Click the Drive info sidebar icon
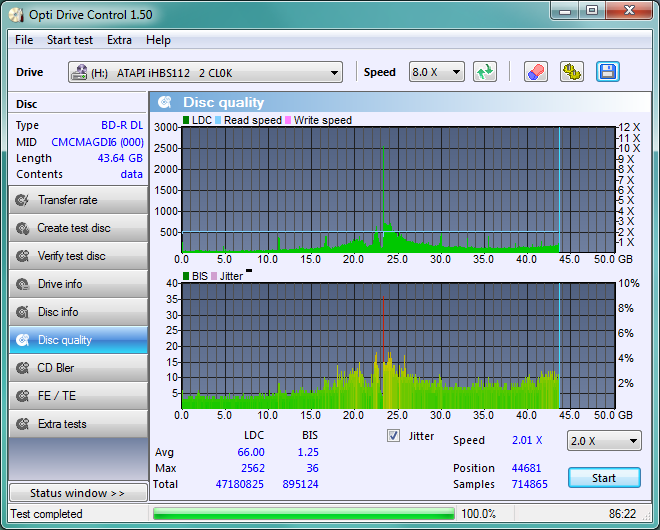Screen dimensions: 660x530 (22, 284)
